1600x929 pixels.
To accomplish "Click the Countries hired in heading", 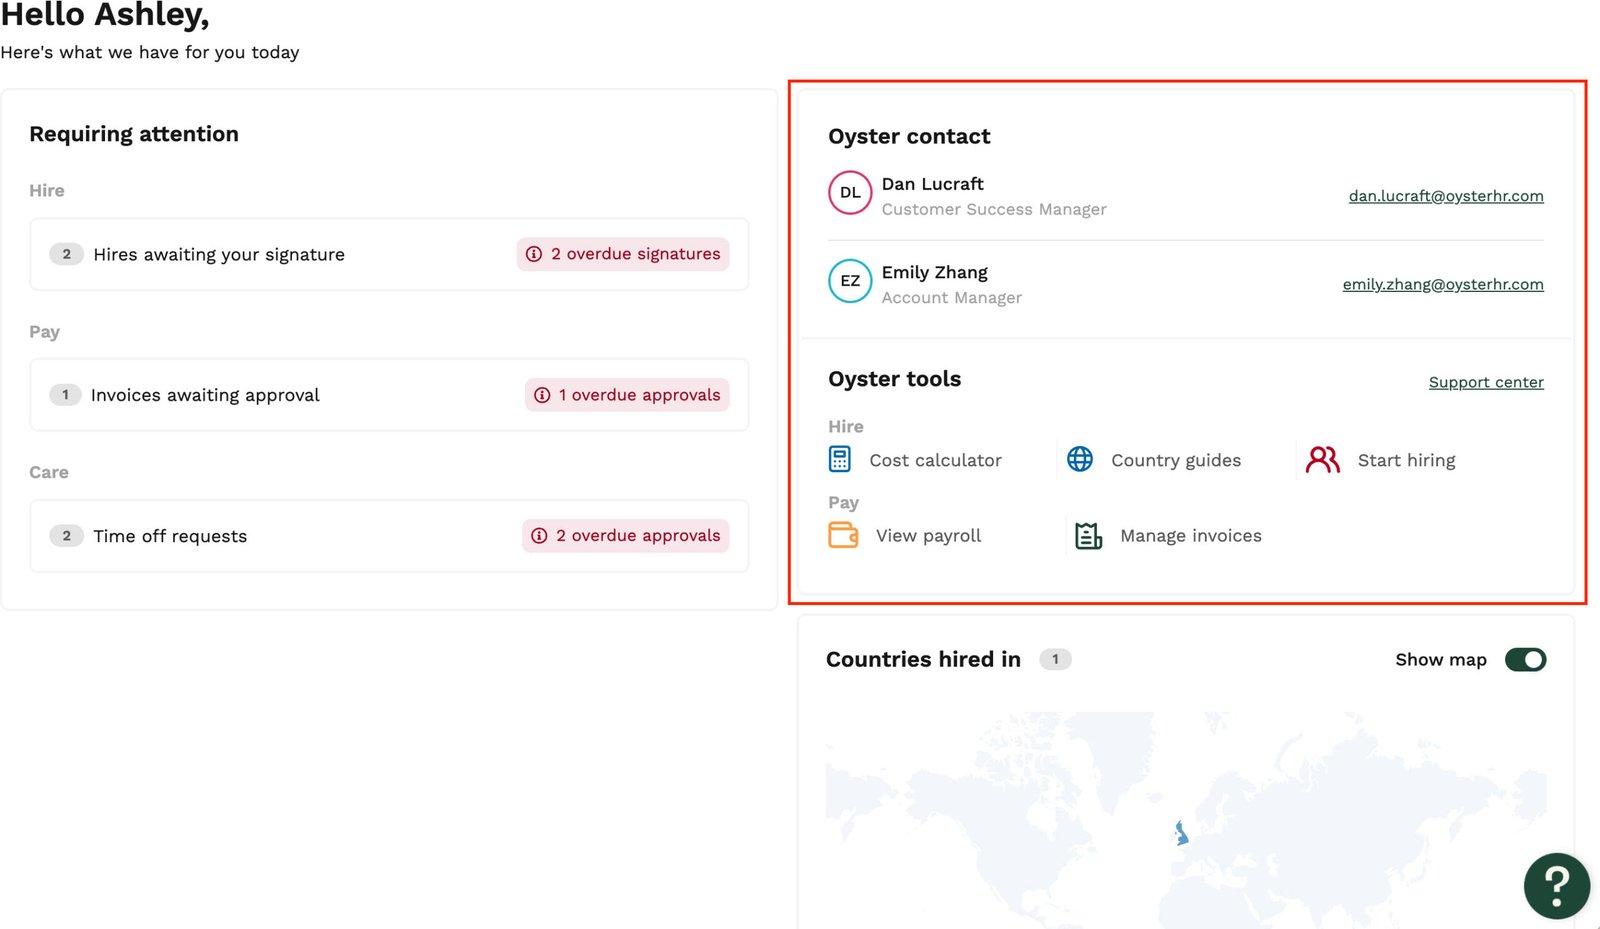I will tap(923, 660).
